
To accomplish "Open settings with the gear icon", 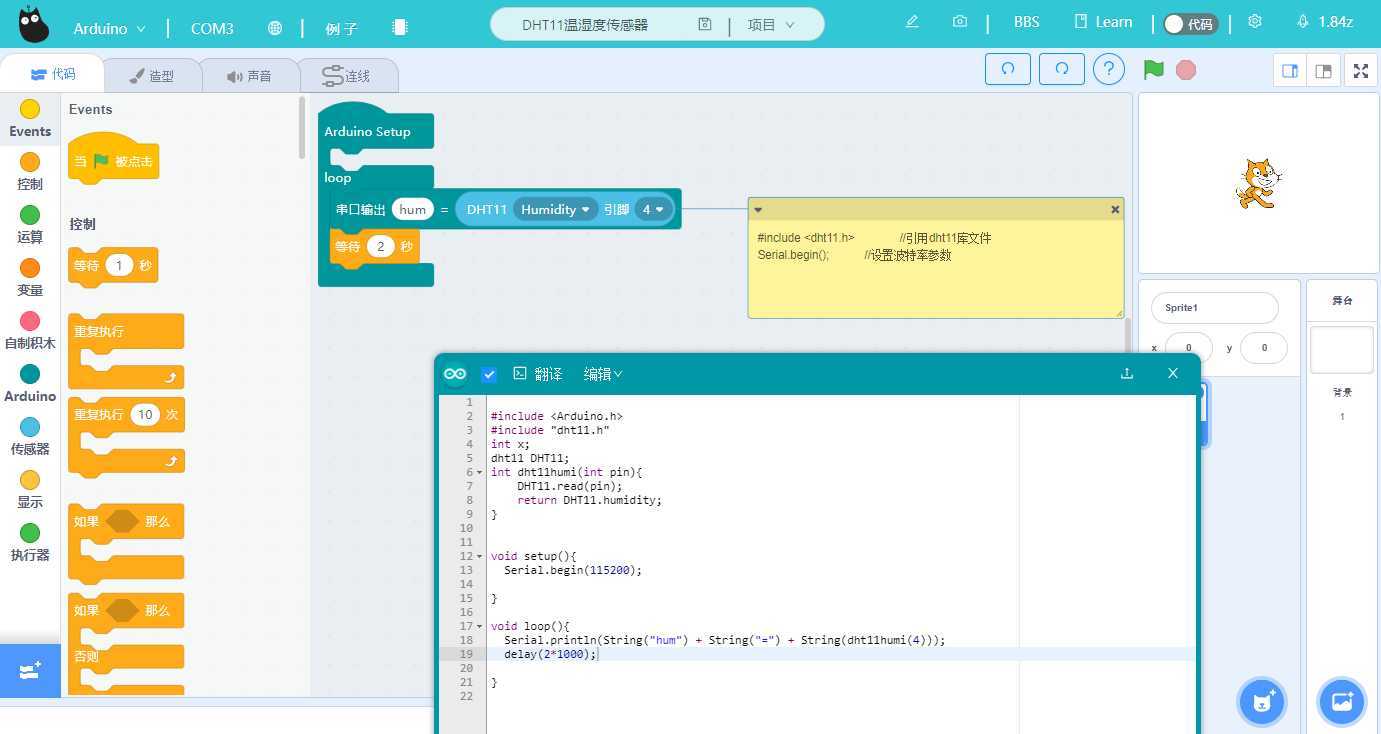I will coord(1255,21).
